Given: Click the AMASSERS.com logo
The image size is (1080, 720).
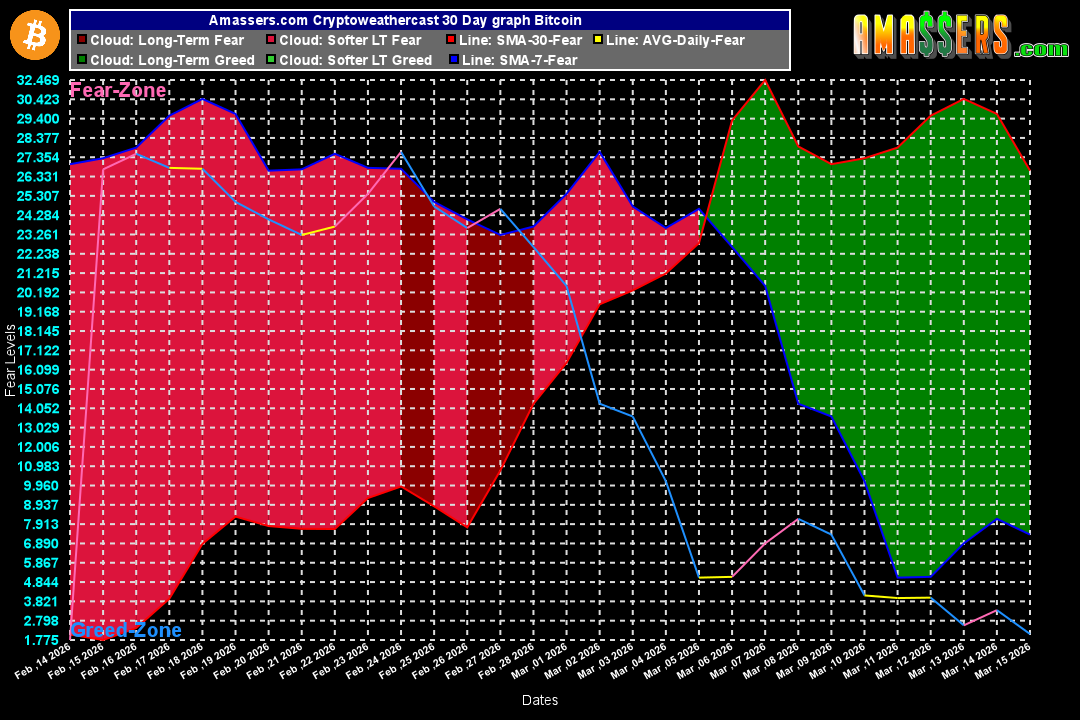Looking at the screenshot, I should [960, 35].
